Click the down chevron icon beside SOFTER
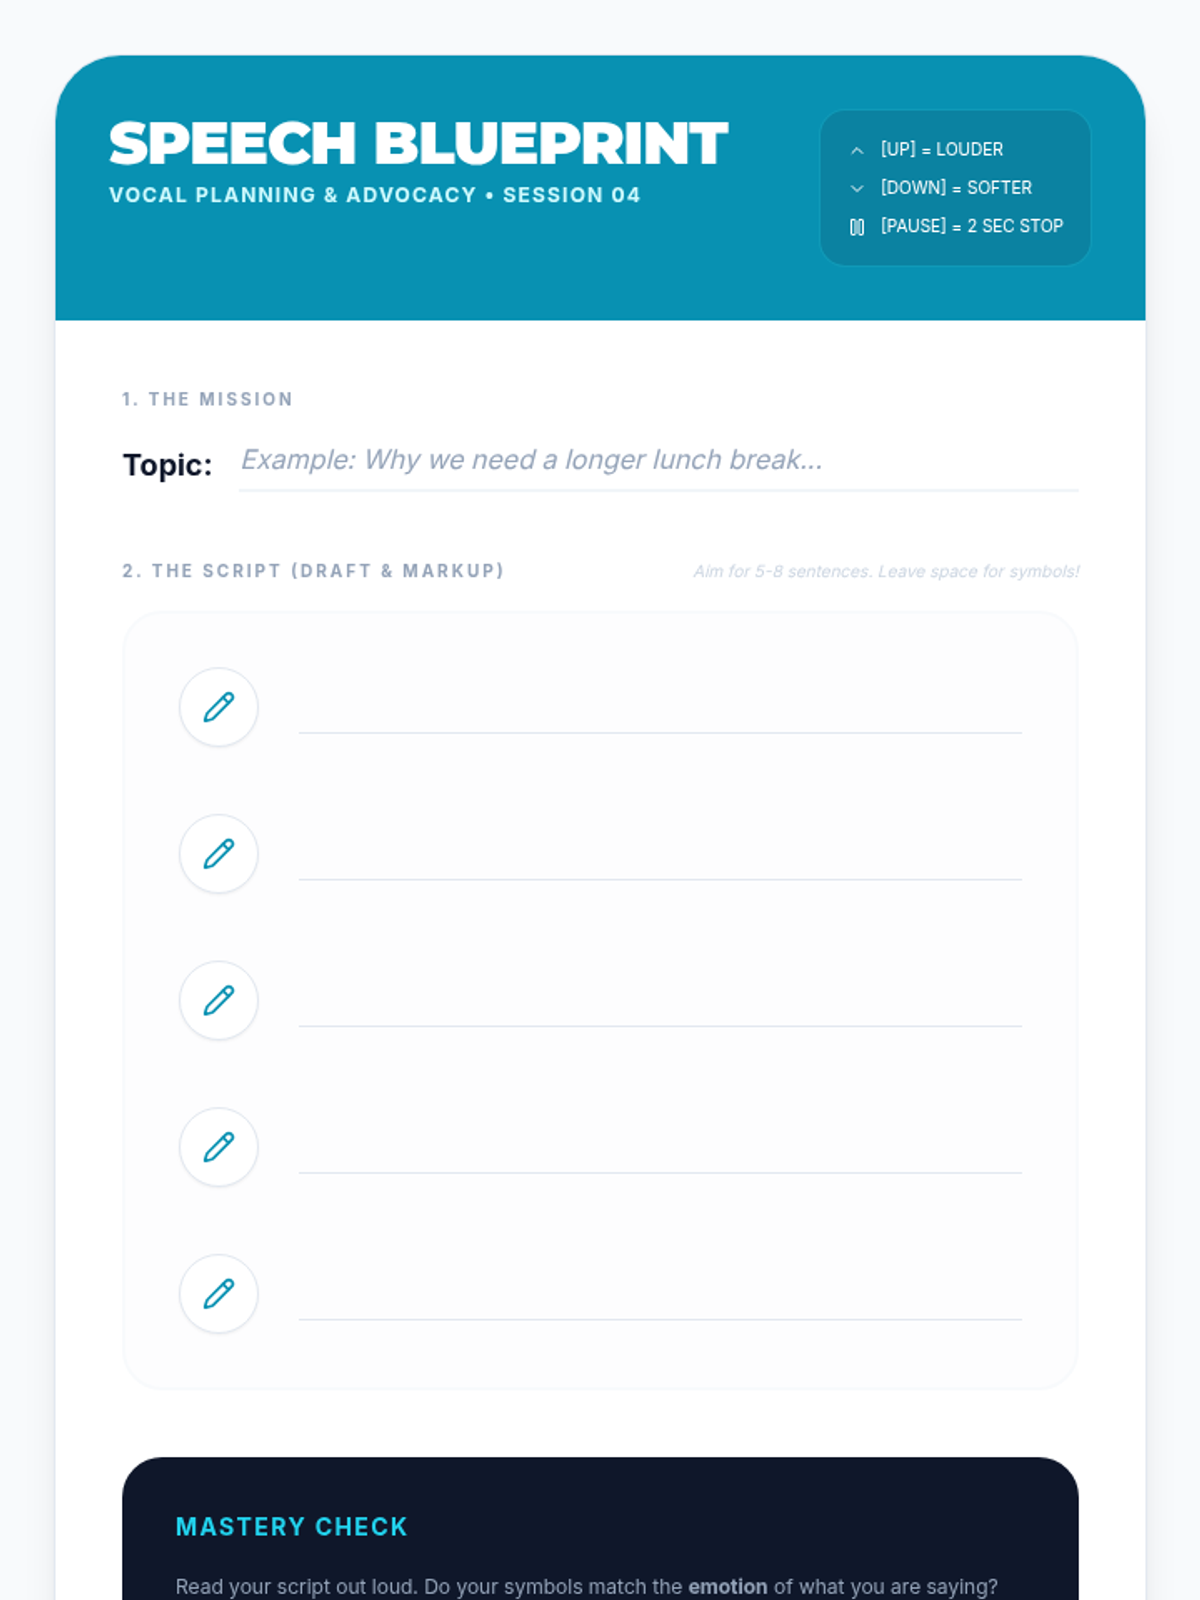1200x1600 pixels. click(857, 188)
